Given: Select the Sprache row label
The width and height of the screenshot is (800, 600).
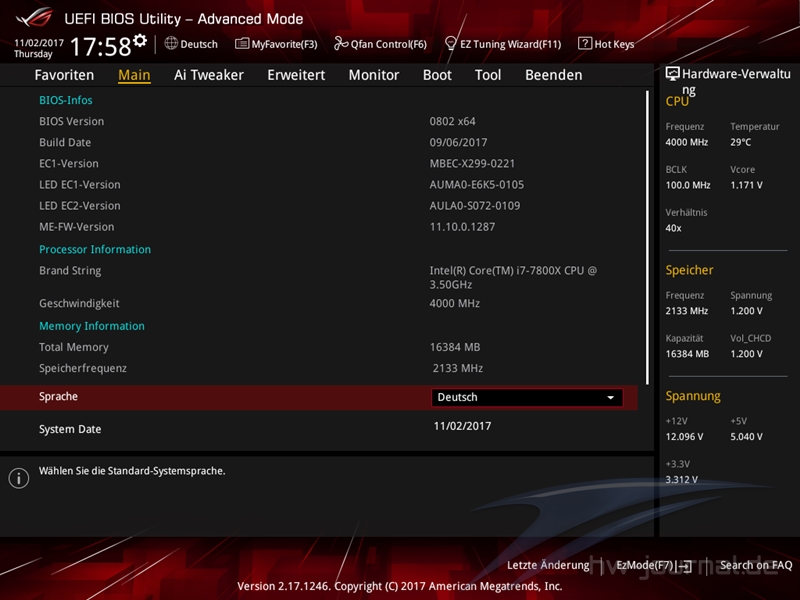Looking at the screenshot, I should pyautogui.click(x=58, y=396).
